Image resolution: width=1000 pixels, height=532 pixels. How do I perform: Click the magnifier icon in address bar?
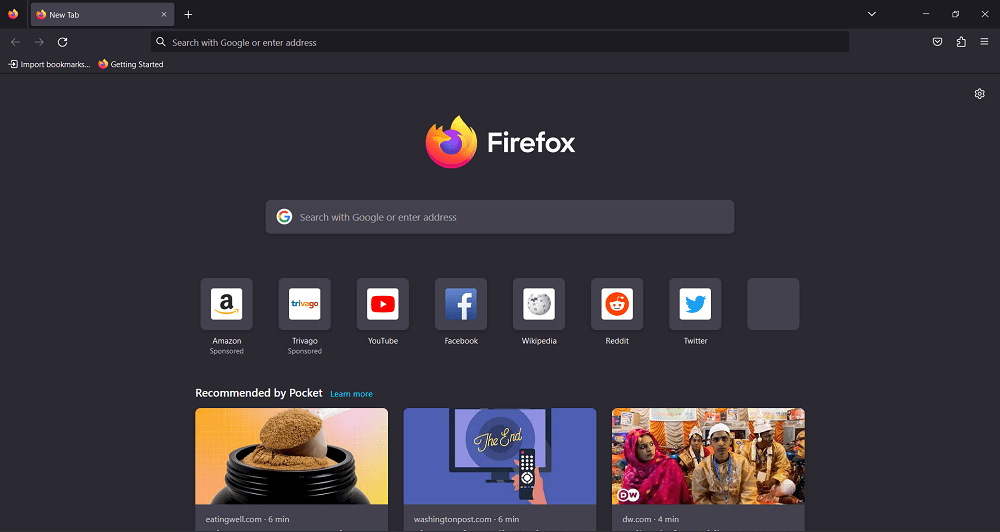pyautogui.click(x=161, y=42)
